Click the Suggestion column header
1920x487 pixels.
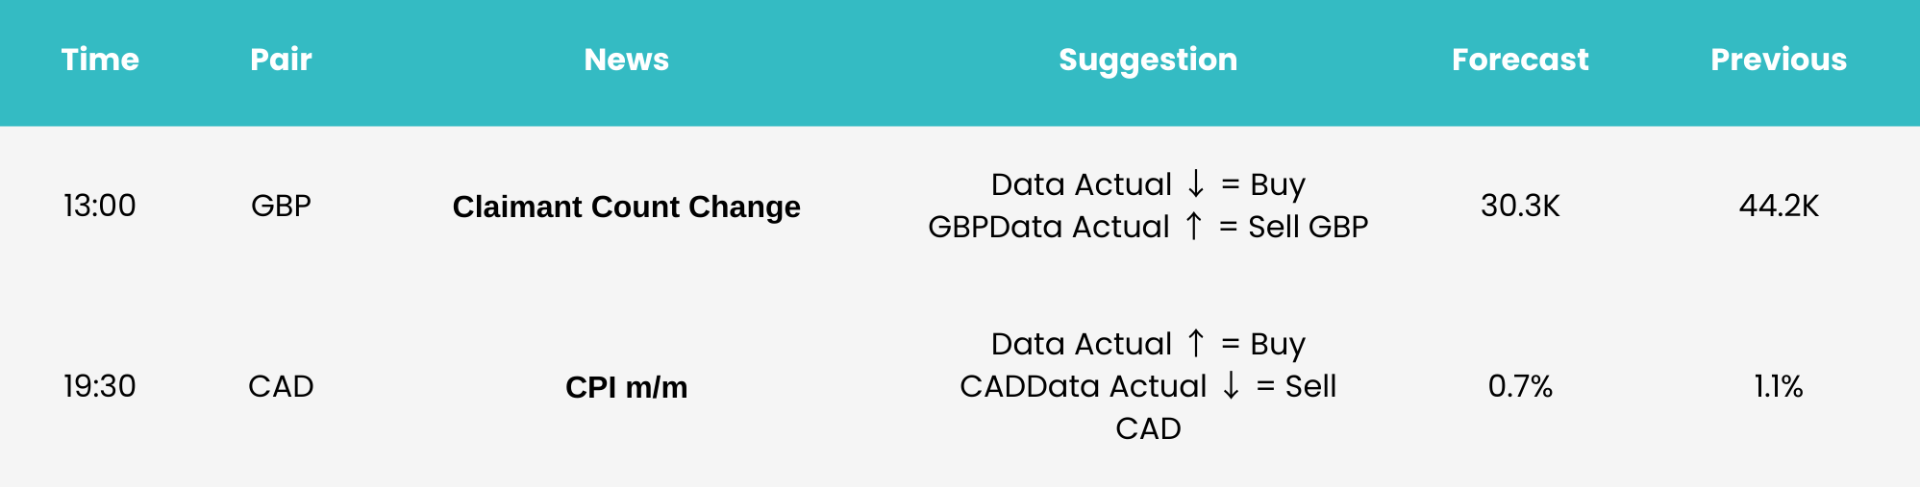tap(1148, 60)
